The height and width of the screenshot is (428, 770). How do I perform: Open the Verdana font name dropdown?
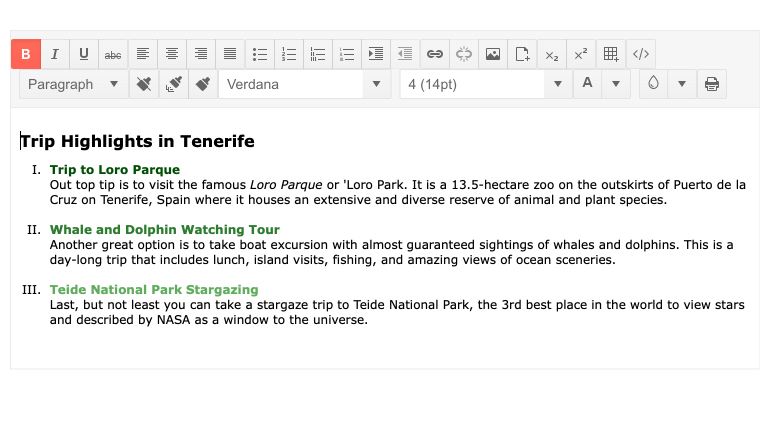[x=304, y=84]
